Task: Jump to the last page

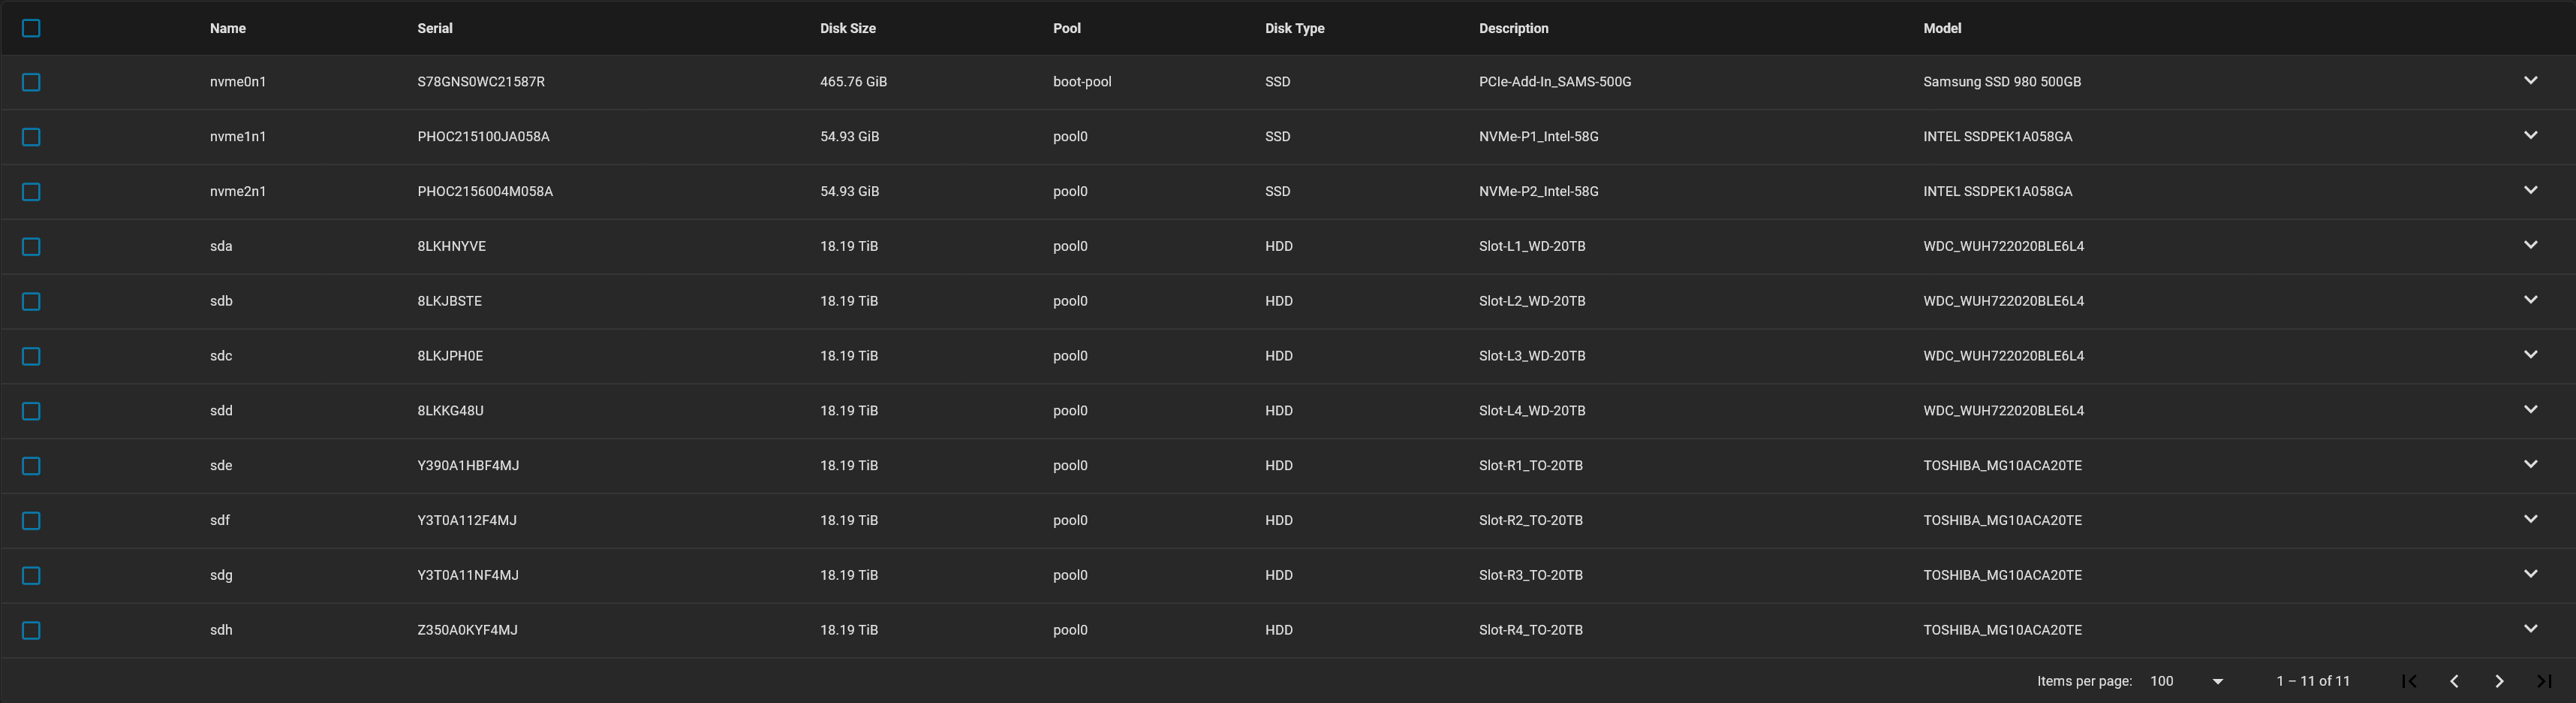Action: 2544,681
